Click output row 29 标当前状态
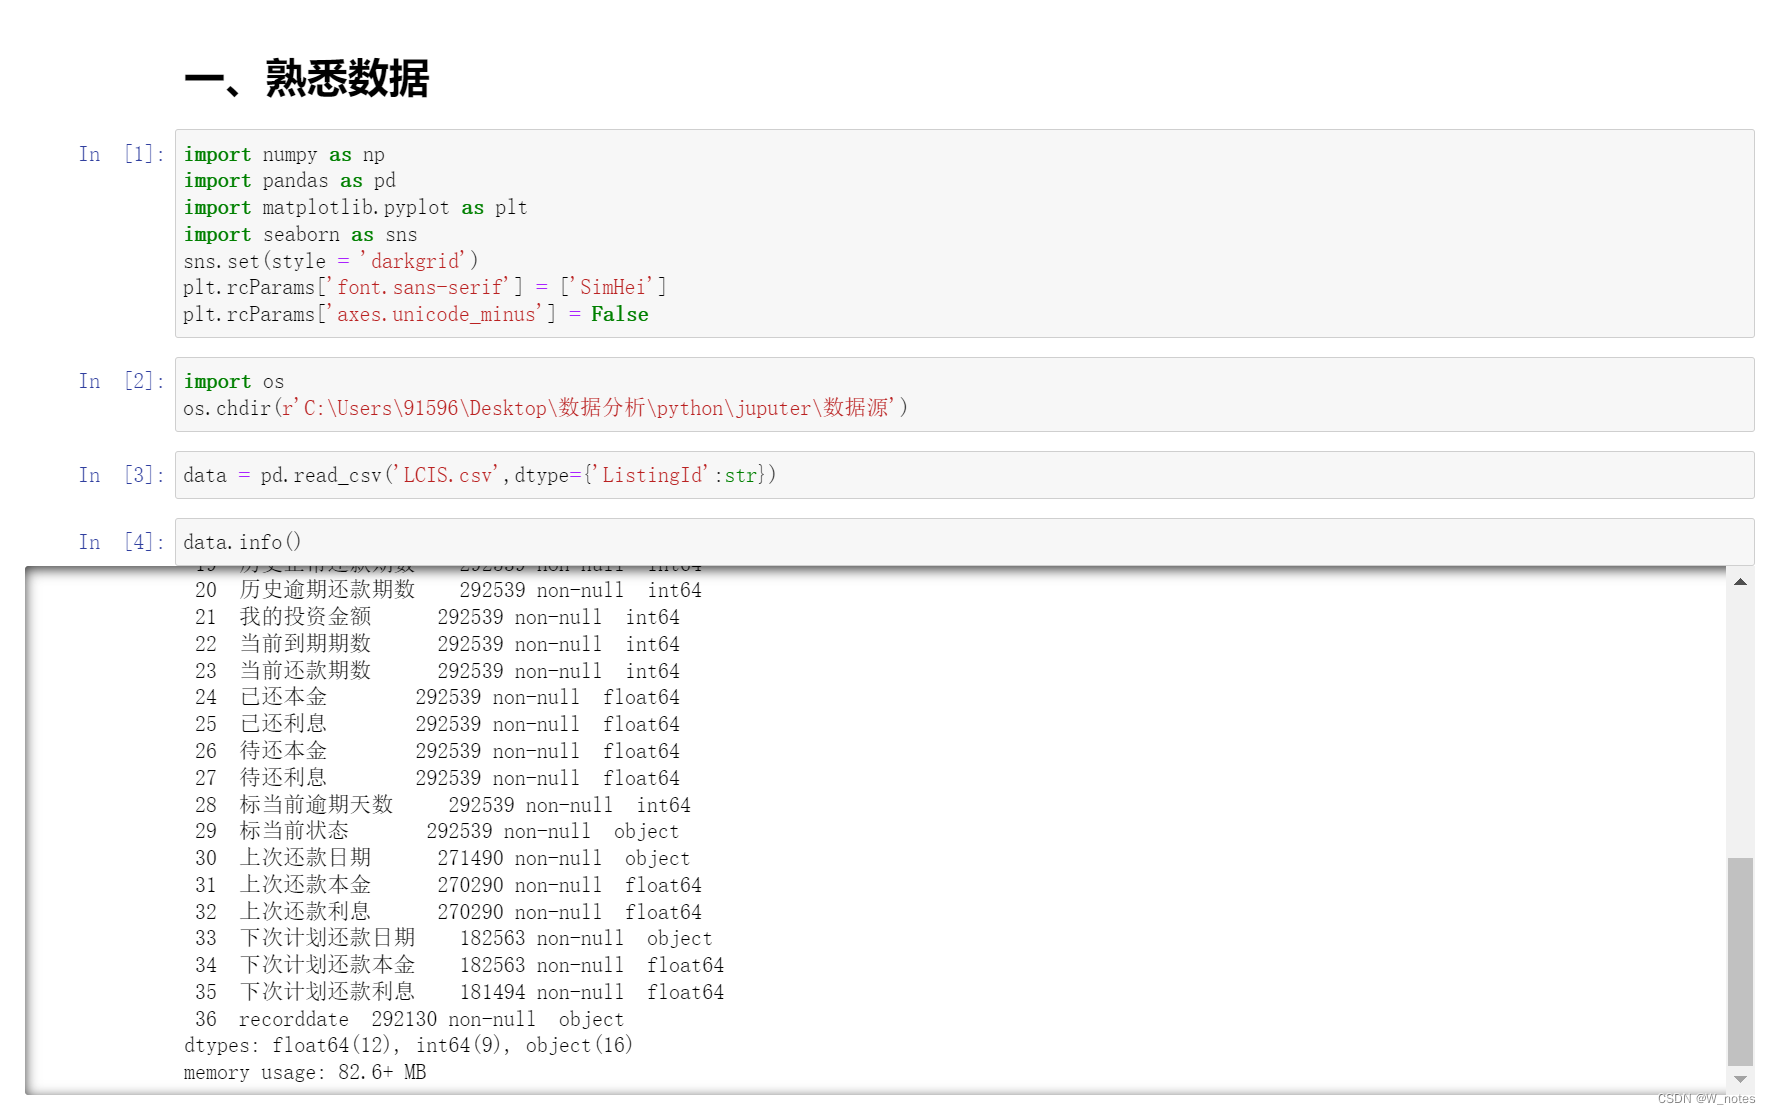1771x1114 pixels. [437, 832]
